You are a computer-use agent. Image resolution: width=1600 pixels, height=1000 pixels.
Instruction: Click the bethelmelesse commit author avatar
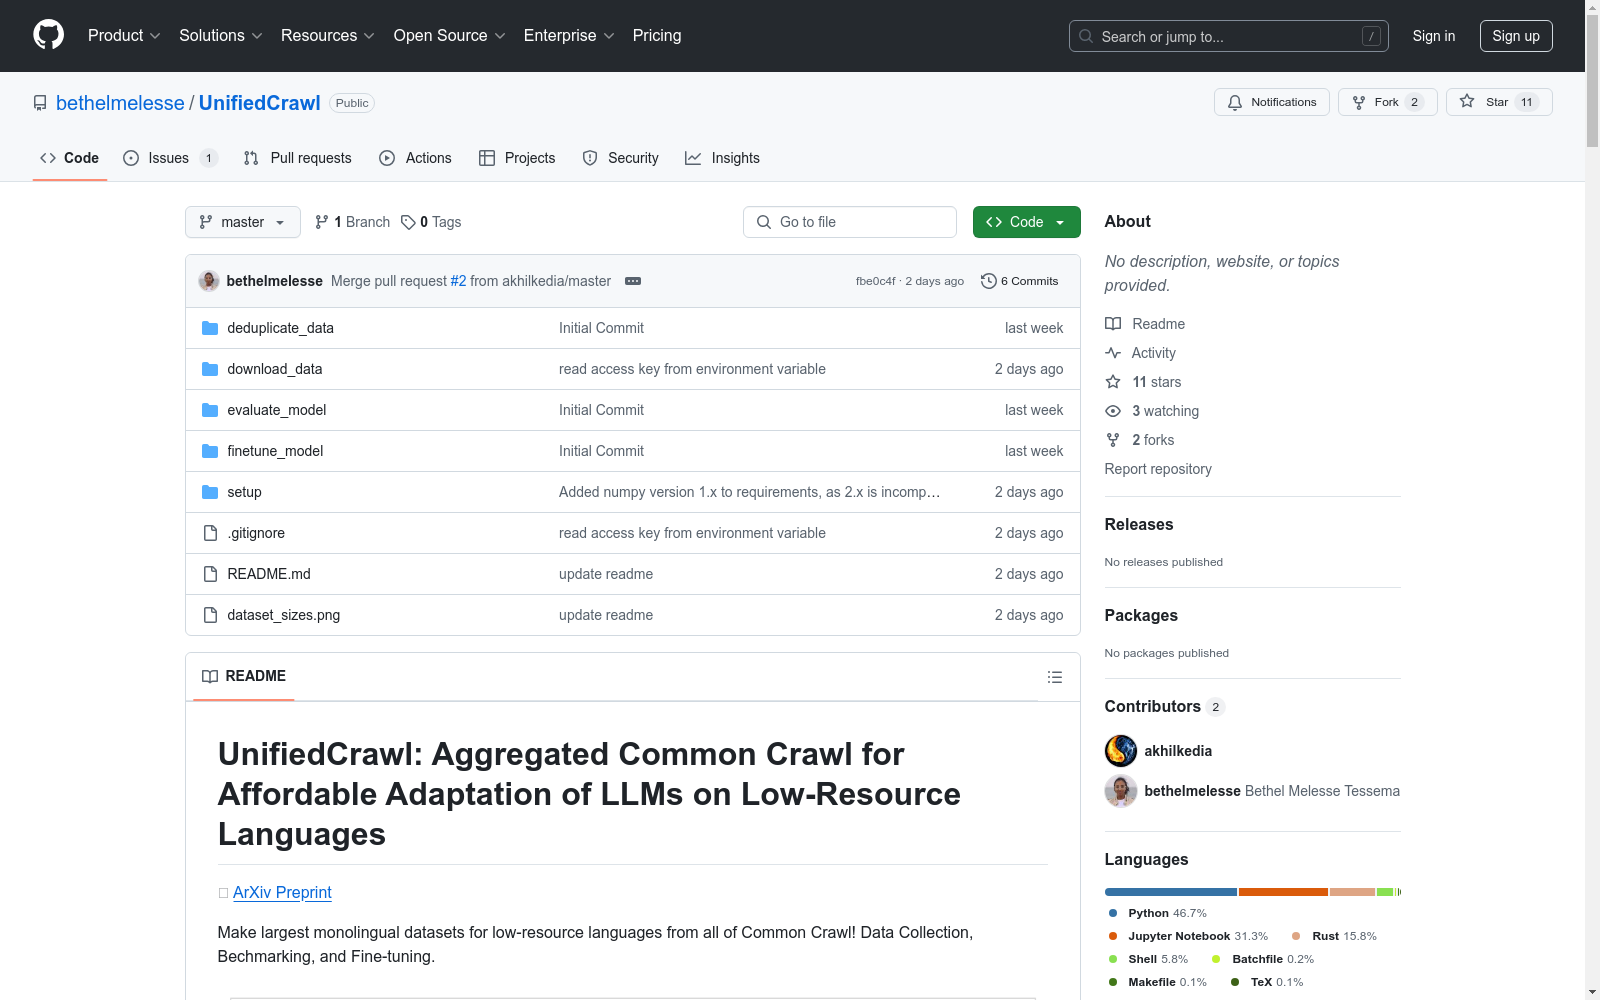(x=209, y=281)
